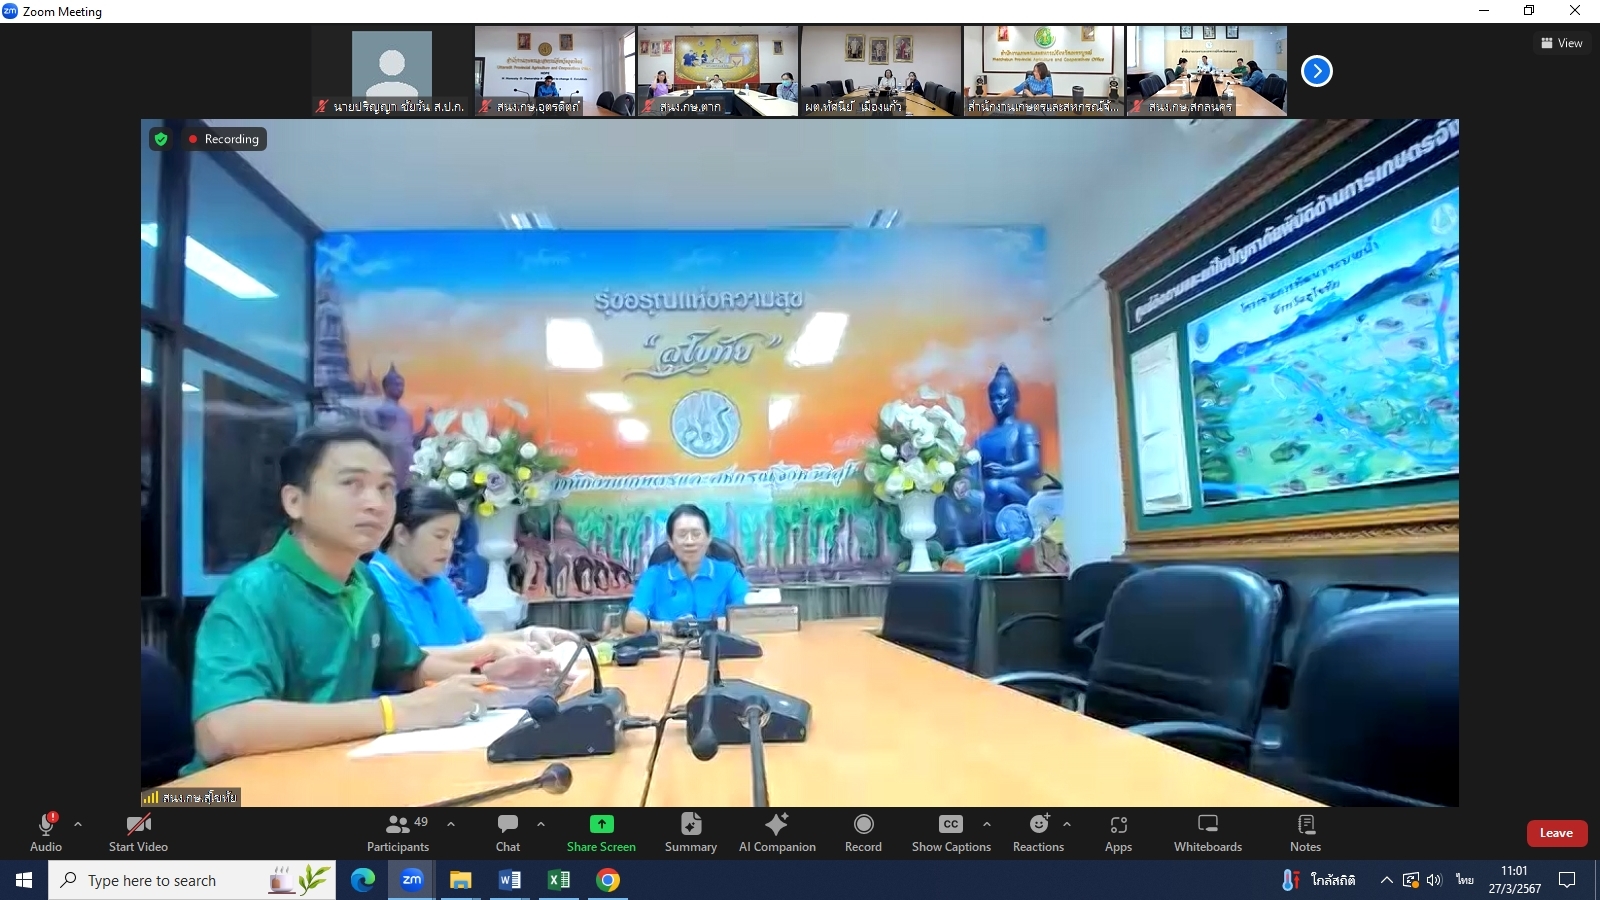Expand audio options arrow next to Audio
1600x900 pixels.
click(x=78, y=824)
